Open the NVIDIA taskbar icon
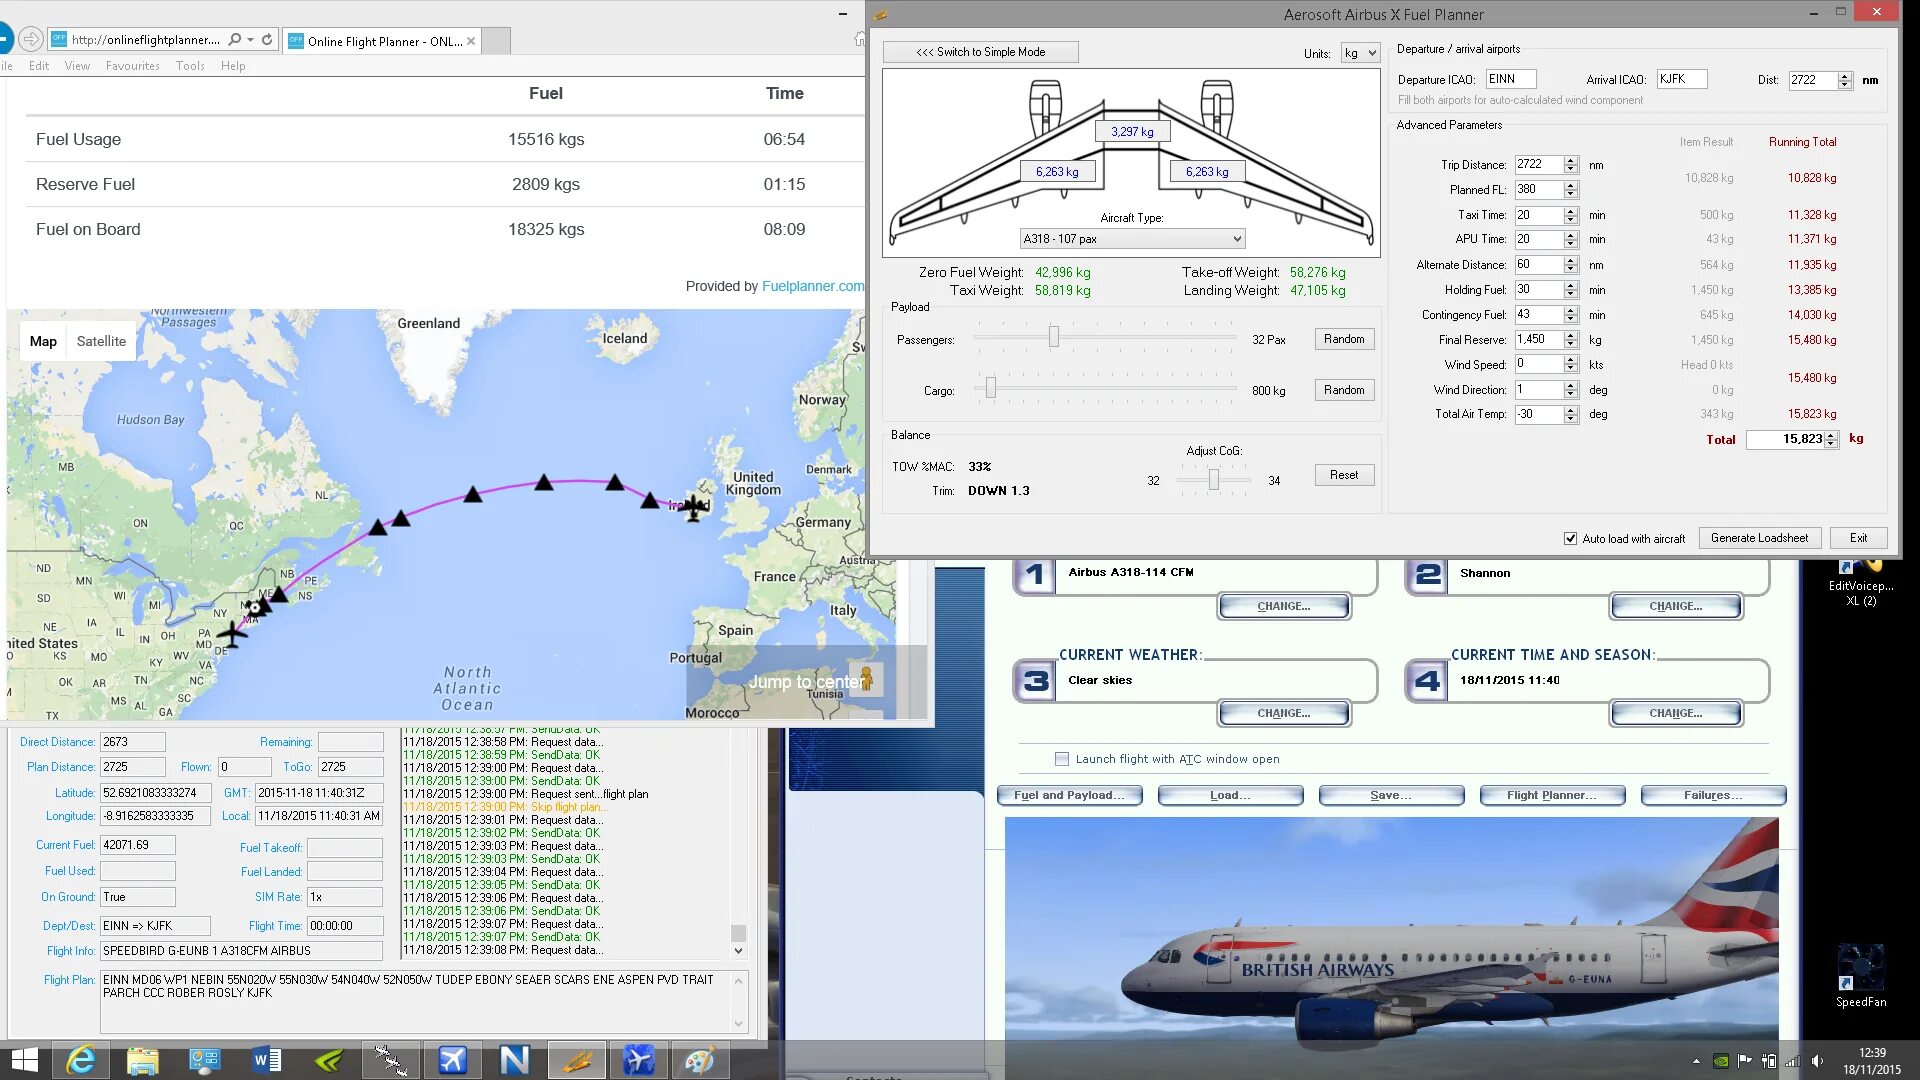Image resolution: width=1920 pixels, height=1080 pixels. tap(328, 1060)
